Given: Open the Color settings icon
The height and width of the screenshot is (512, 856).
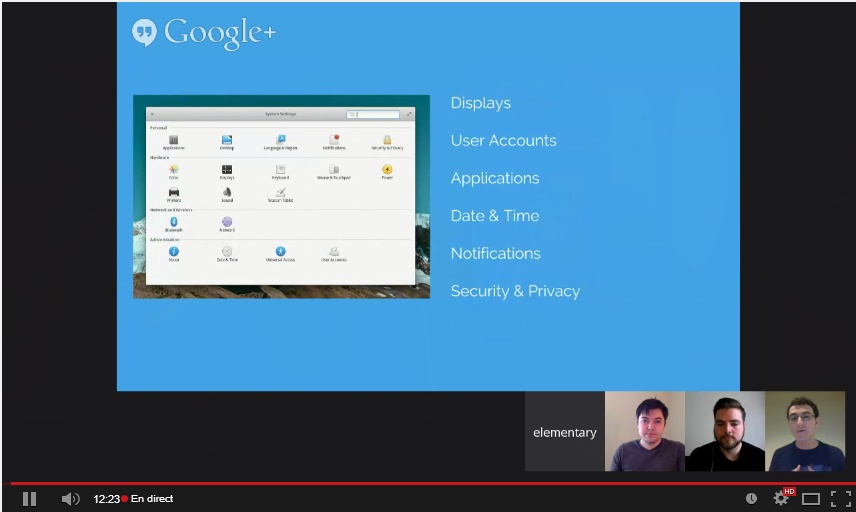Looking at the screenshot, I should click(x=174, y=172).
